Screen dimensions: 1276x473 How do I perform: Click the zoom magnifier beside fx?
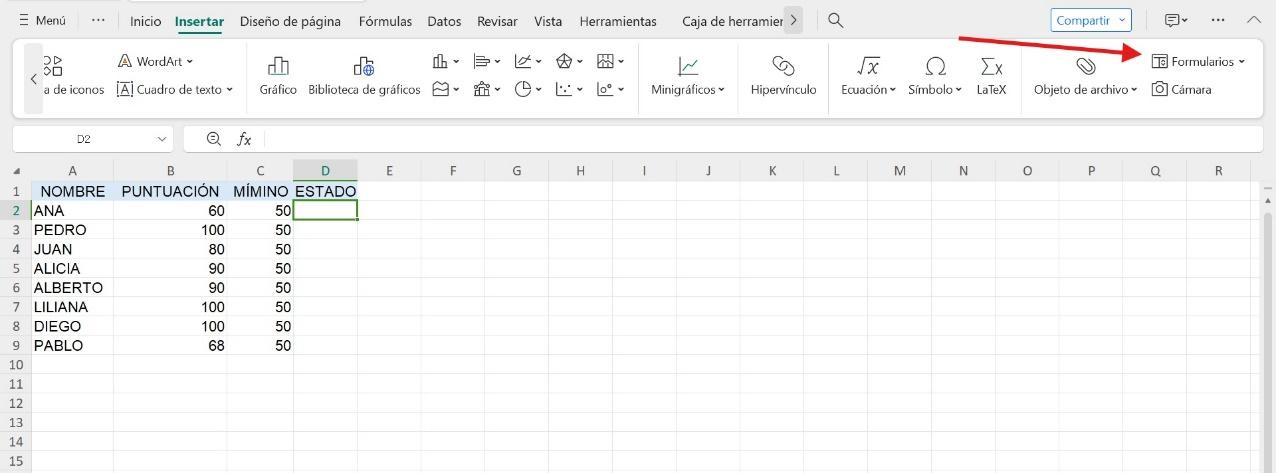click(x=213, y=140)
